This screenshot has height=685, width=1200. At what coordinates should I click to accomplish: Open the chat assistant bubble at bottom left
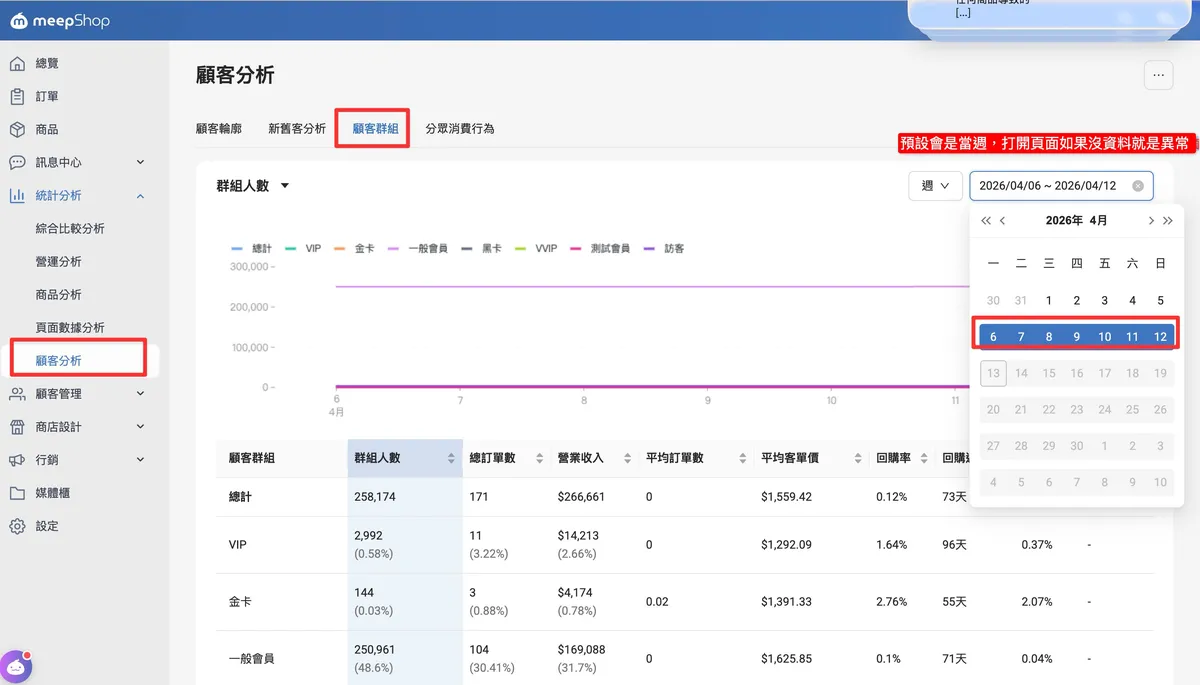(x=17, y=665)
